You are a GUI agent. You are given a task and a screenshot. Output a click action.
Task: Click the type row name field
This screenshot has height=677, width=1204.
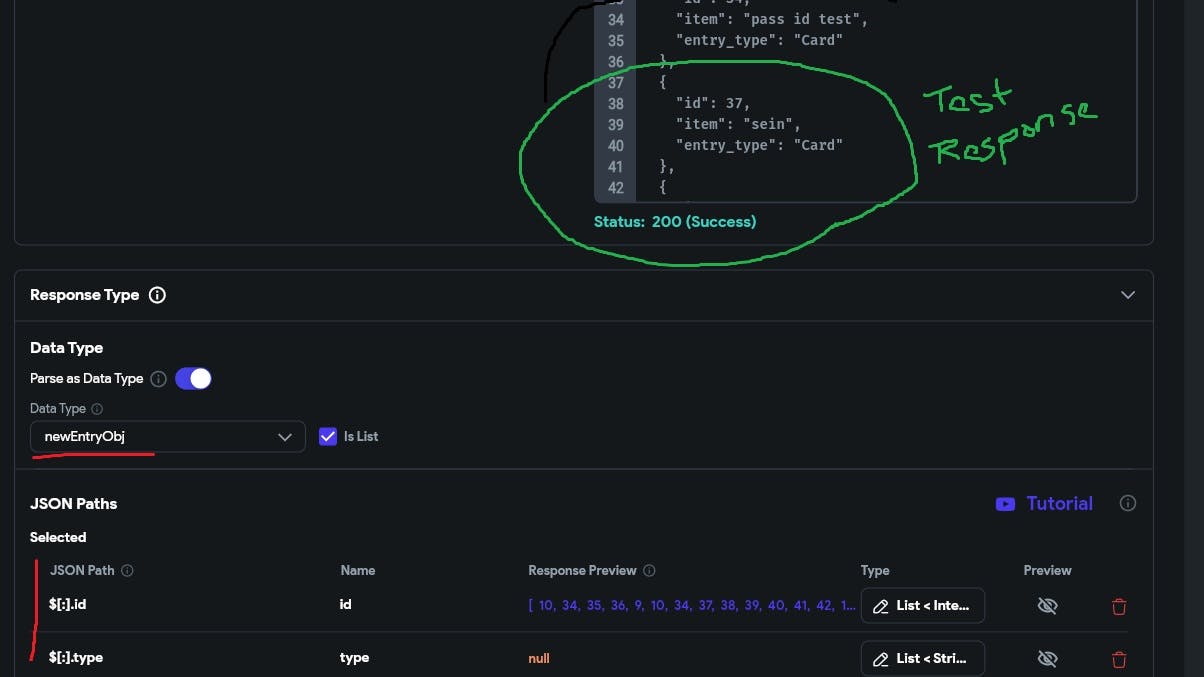[x=355, y=658]
